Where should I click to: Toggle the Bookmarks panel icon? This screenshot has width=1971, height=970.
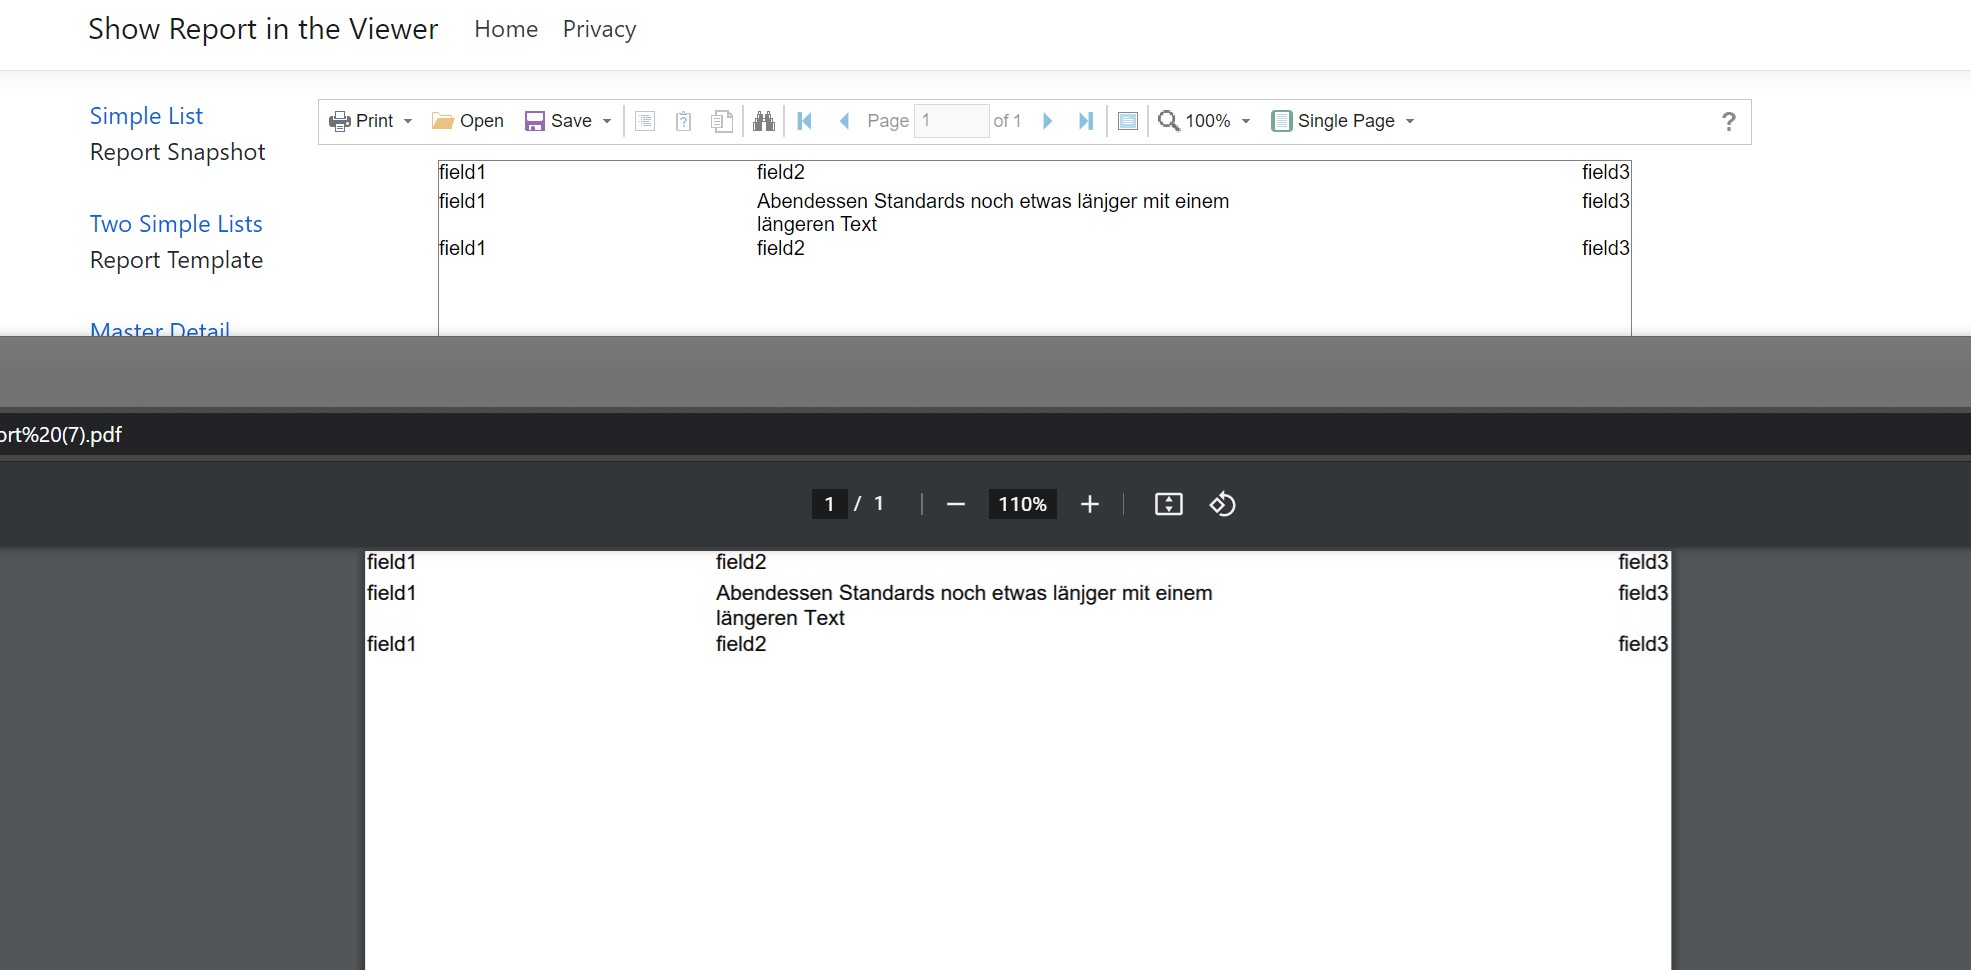645,121
